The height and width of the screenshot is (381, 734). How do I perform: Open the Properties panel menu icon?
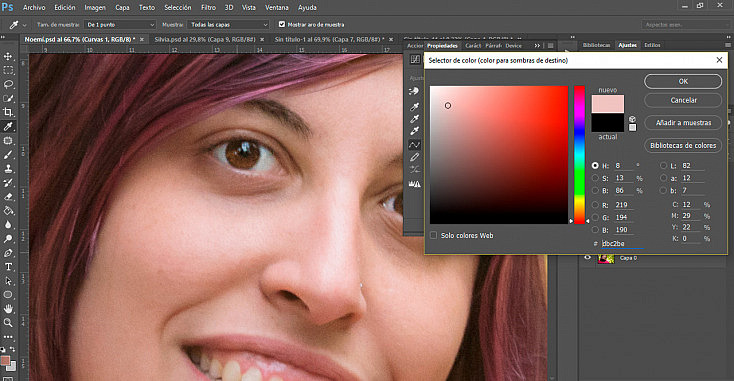point(550,45)
